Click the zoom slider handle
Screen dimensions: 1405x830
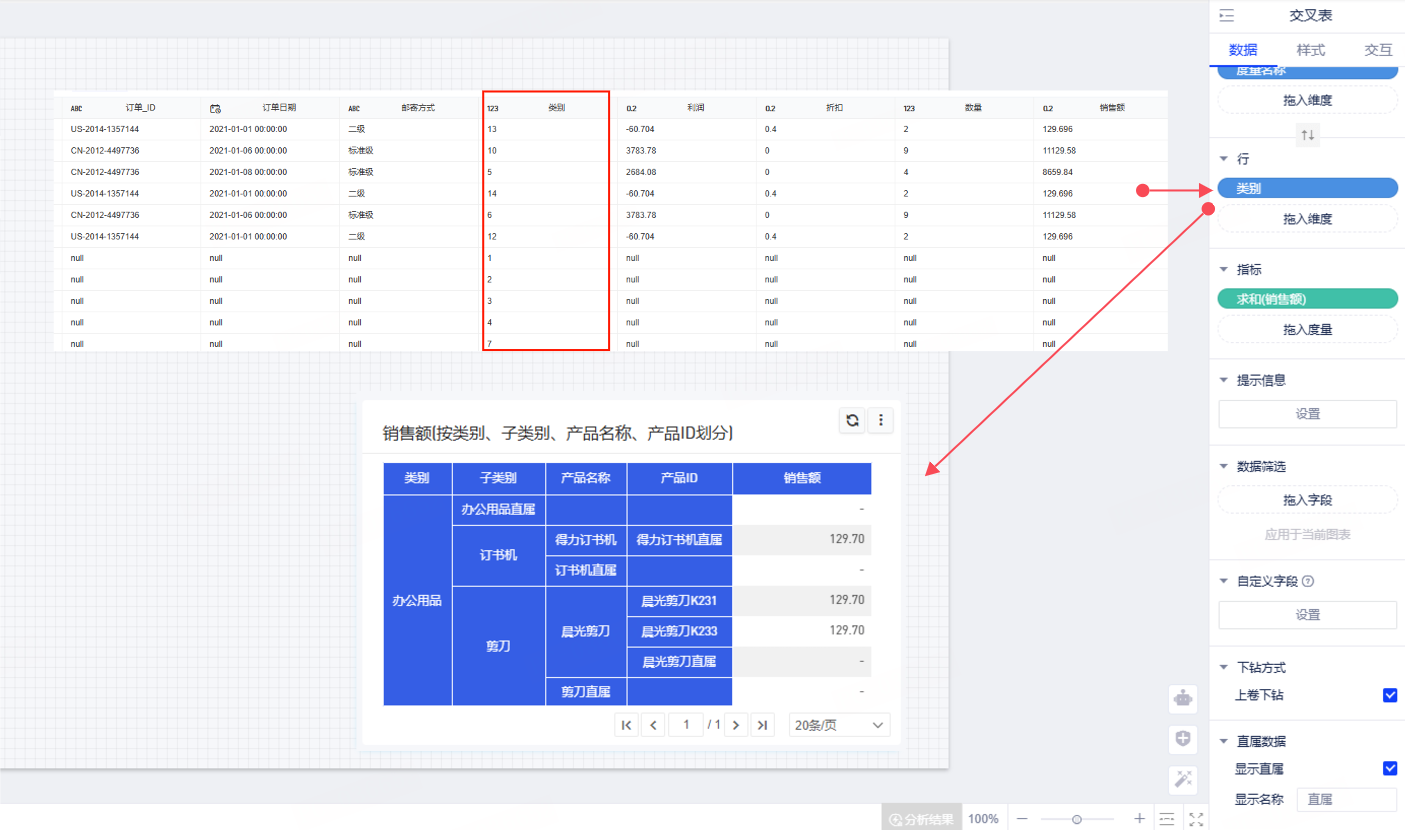point(1076,819)
